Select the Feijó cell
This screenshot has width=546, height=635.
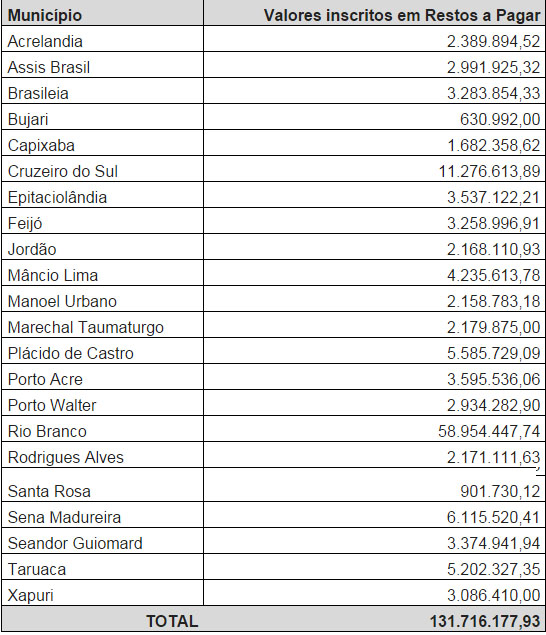tap(102, 221)
